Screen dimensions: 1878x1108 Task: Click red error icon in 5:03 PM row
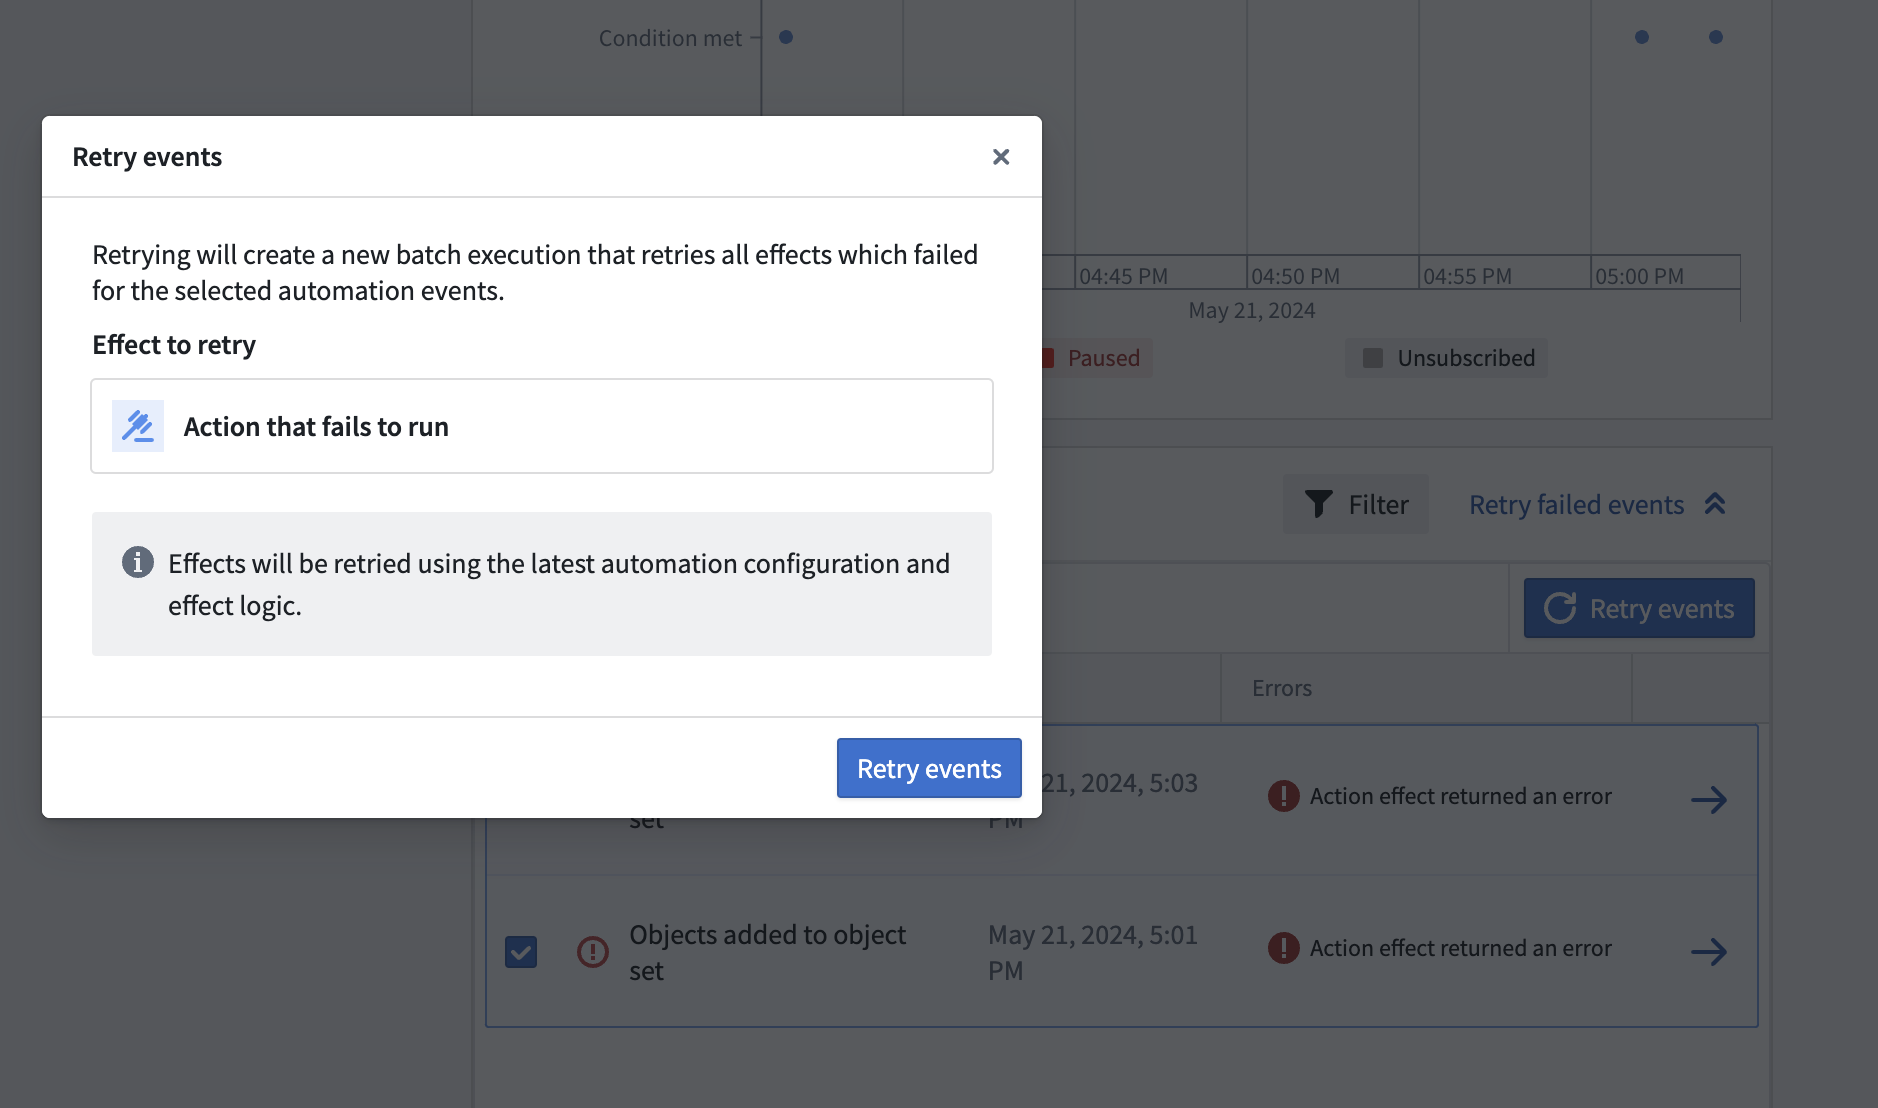[1284, 796]
